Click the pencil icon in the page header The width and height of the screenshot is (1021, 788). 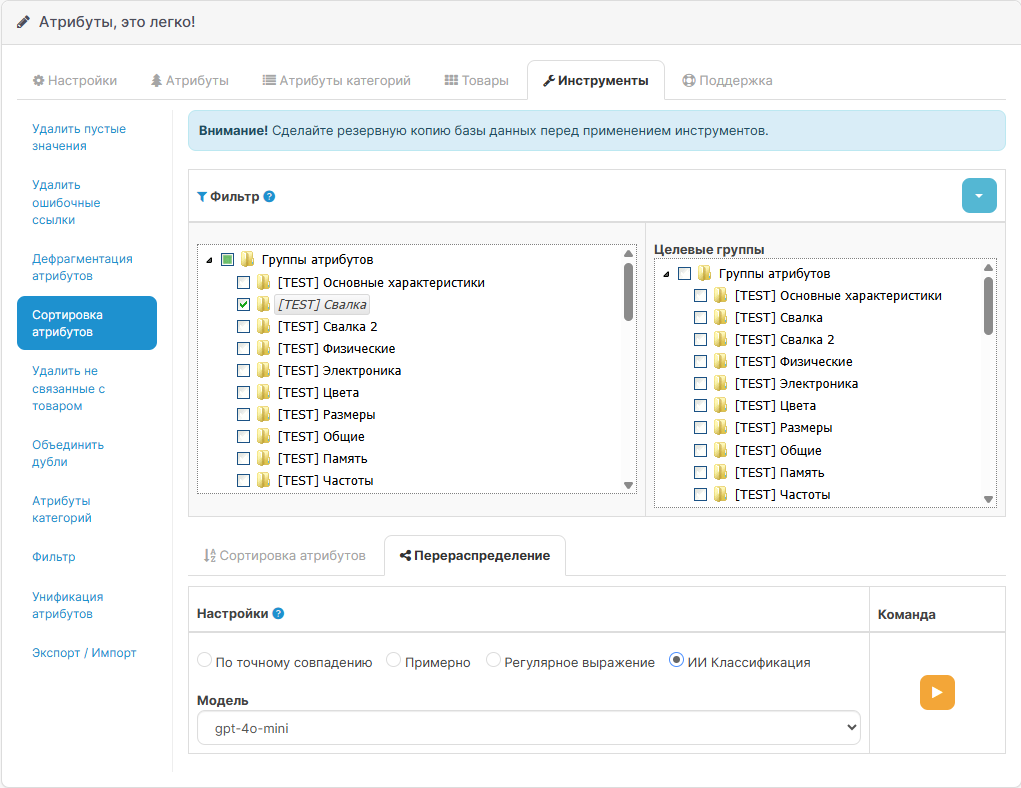point(23,22)
